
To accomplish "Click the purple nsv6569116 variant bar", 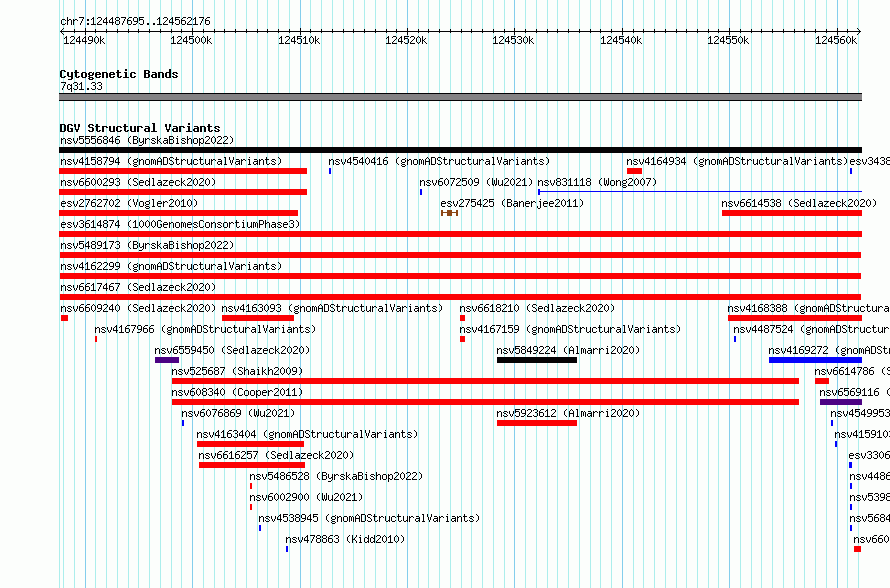I will coord(841,402).
